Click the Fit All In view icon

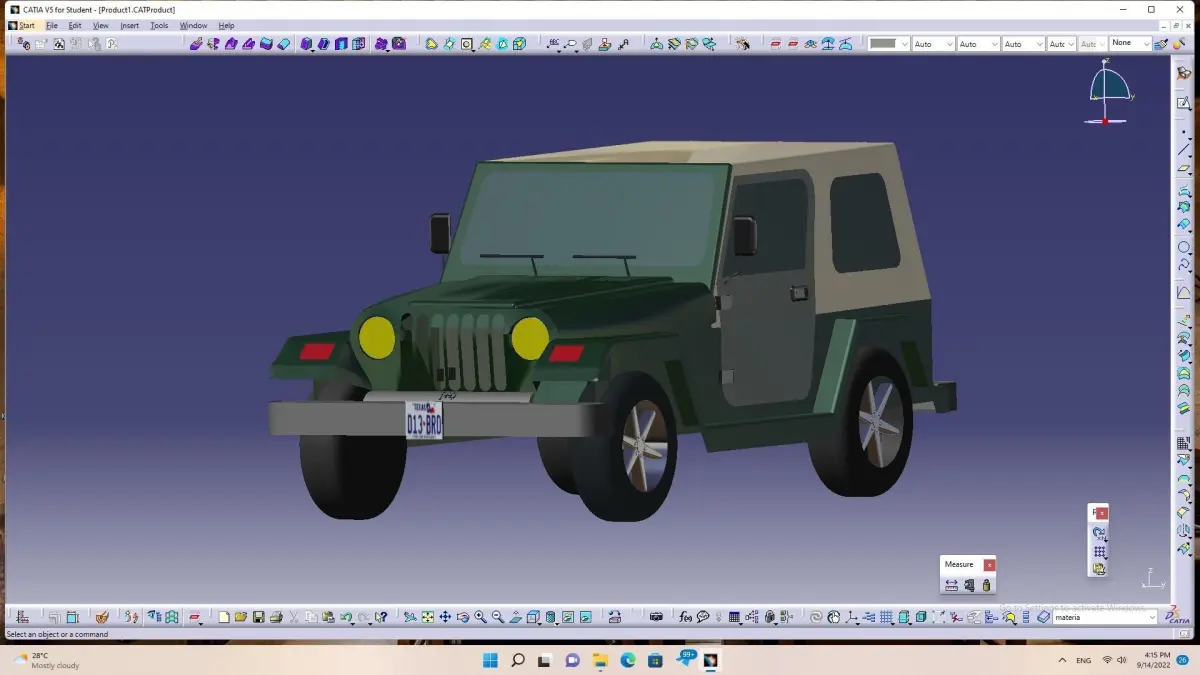[427, 617]
